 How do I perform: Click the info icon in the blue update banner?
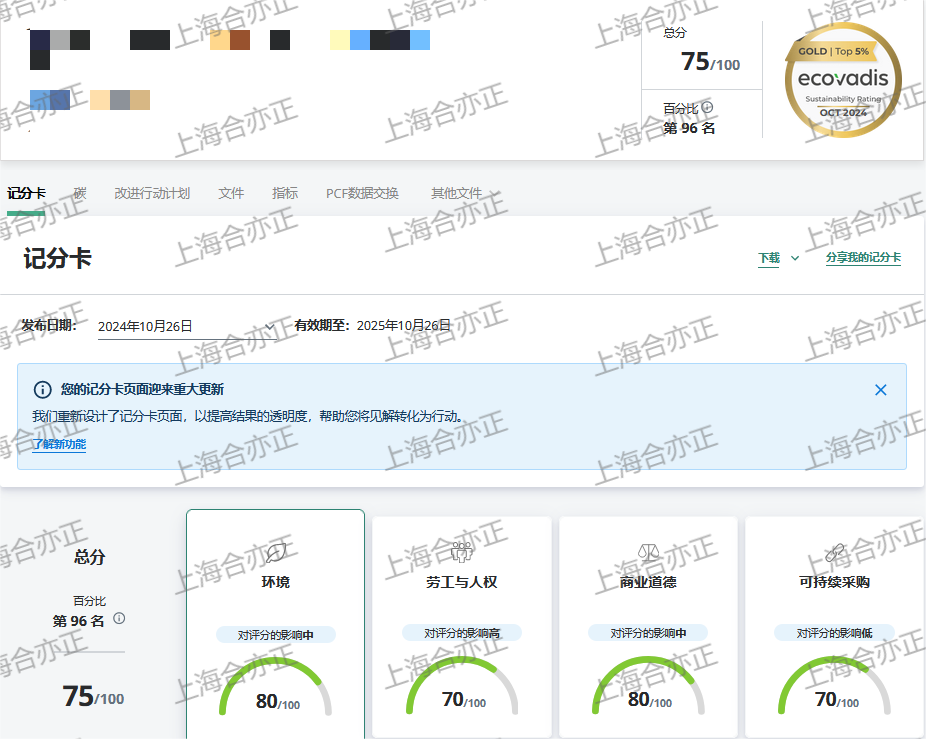[43, 390]
